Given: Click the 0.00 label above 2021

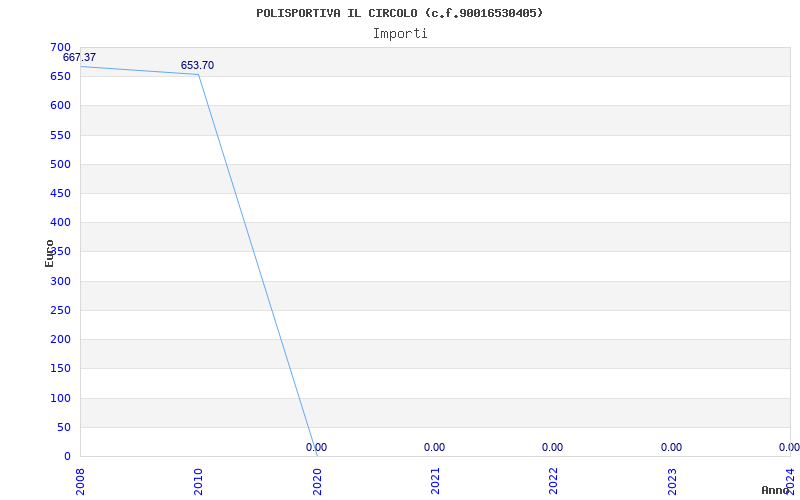Looking at the screenshot, I should (x=434, y=447).
